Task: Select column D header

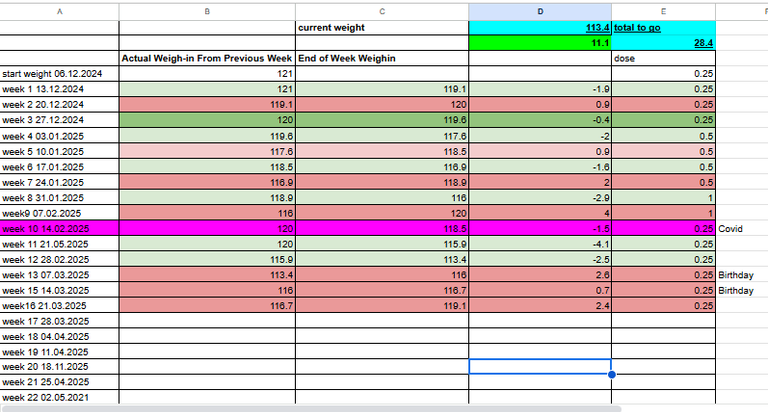Action: [x=540, y=11]
